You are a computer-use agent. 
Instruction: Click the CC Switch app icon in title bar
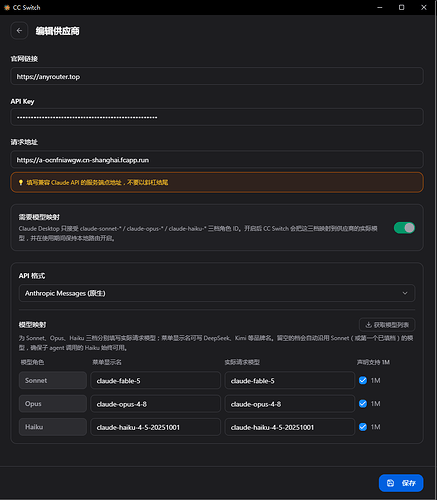tap(7, 7)
